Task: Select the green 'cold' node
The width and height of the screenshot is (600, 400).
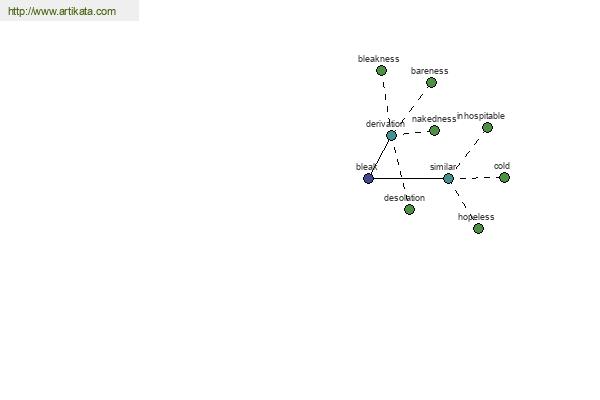Action: click(x=504, y=178)
